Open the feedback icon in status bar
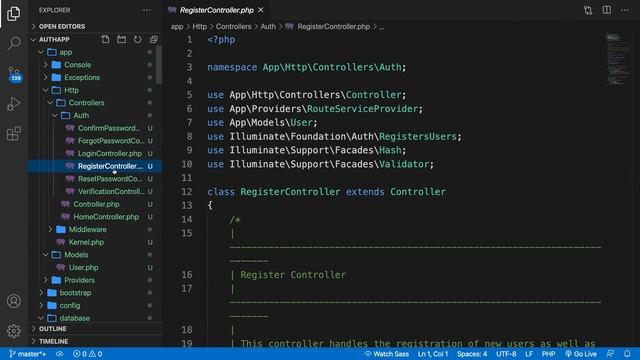The height and width of the screenshot is (360, 640). pyautogui.click(x=610, y=354)
